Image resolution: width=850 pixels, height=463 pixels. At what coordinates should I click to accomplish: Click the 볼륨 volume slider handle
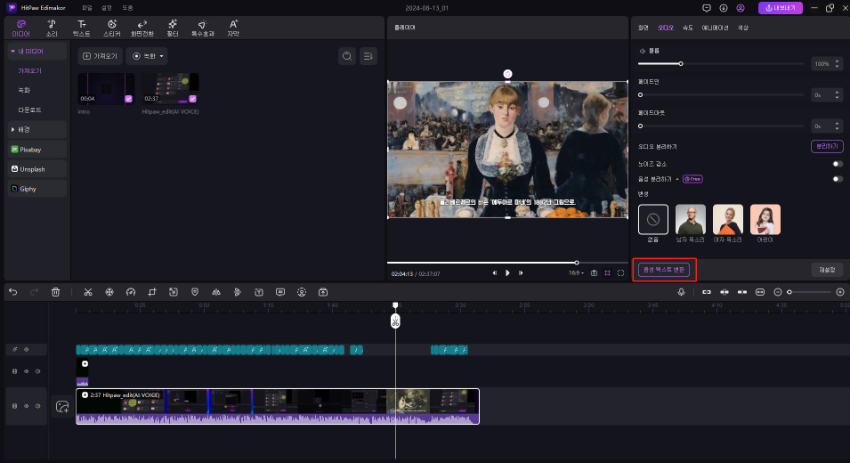point(681,64)
